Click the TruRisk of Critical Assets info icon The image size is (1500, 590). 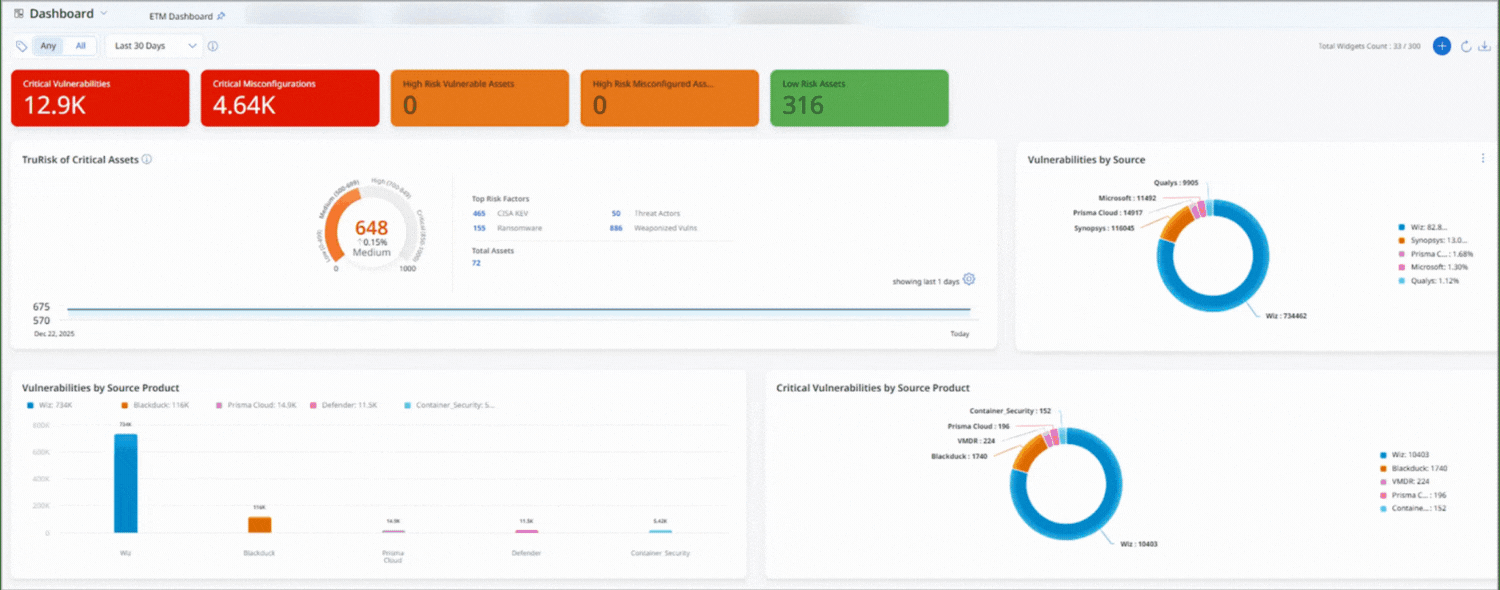(x=147, y=159)
